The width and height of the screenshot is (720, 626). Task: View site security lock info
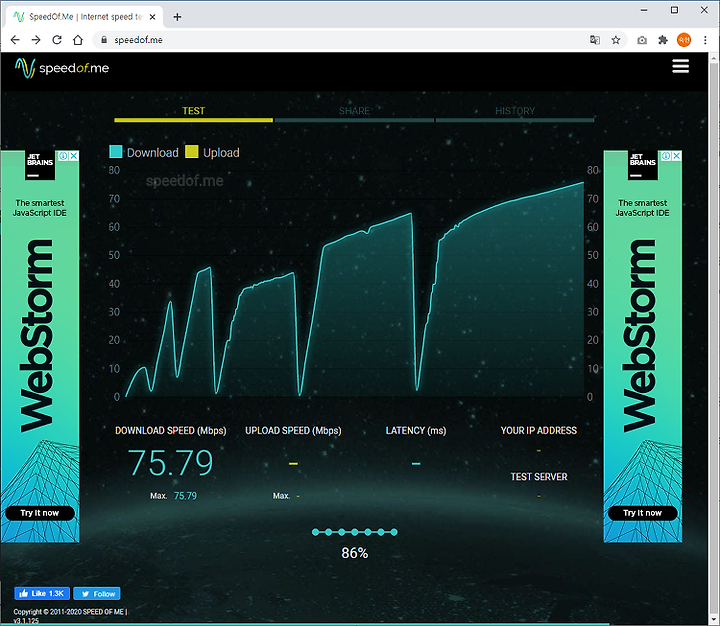pyautogui.click(x=104, y=40)
